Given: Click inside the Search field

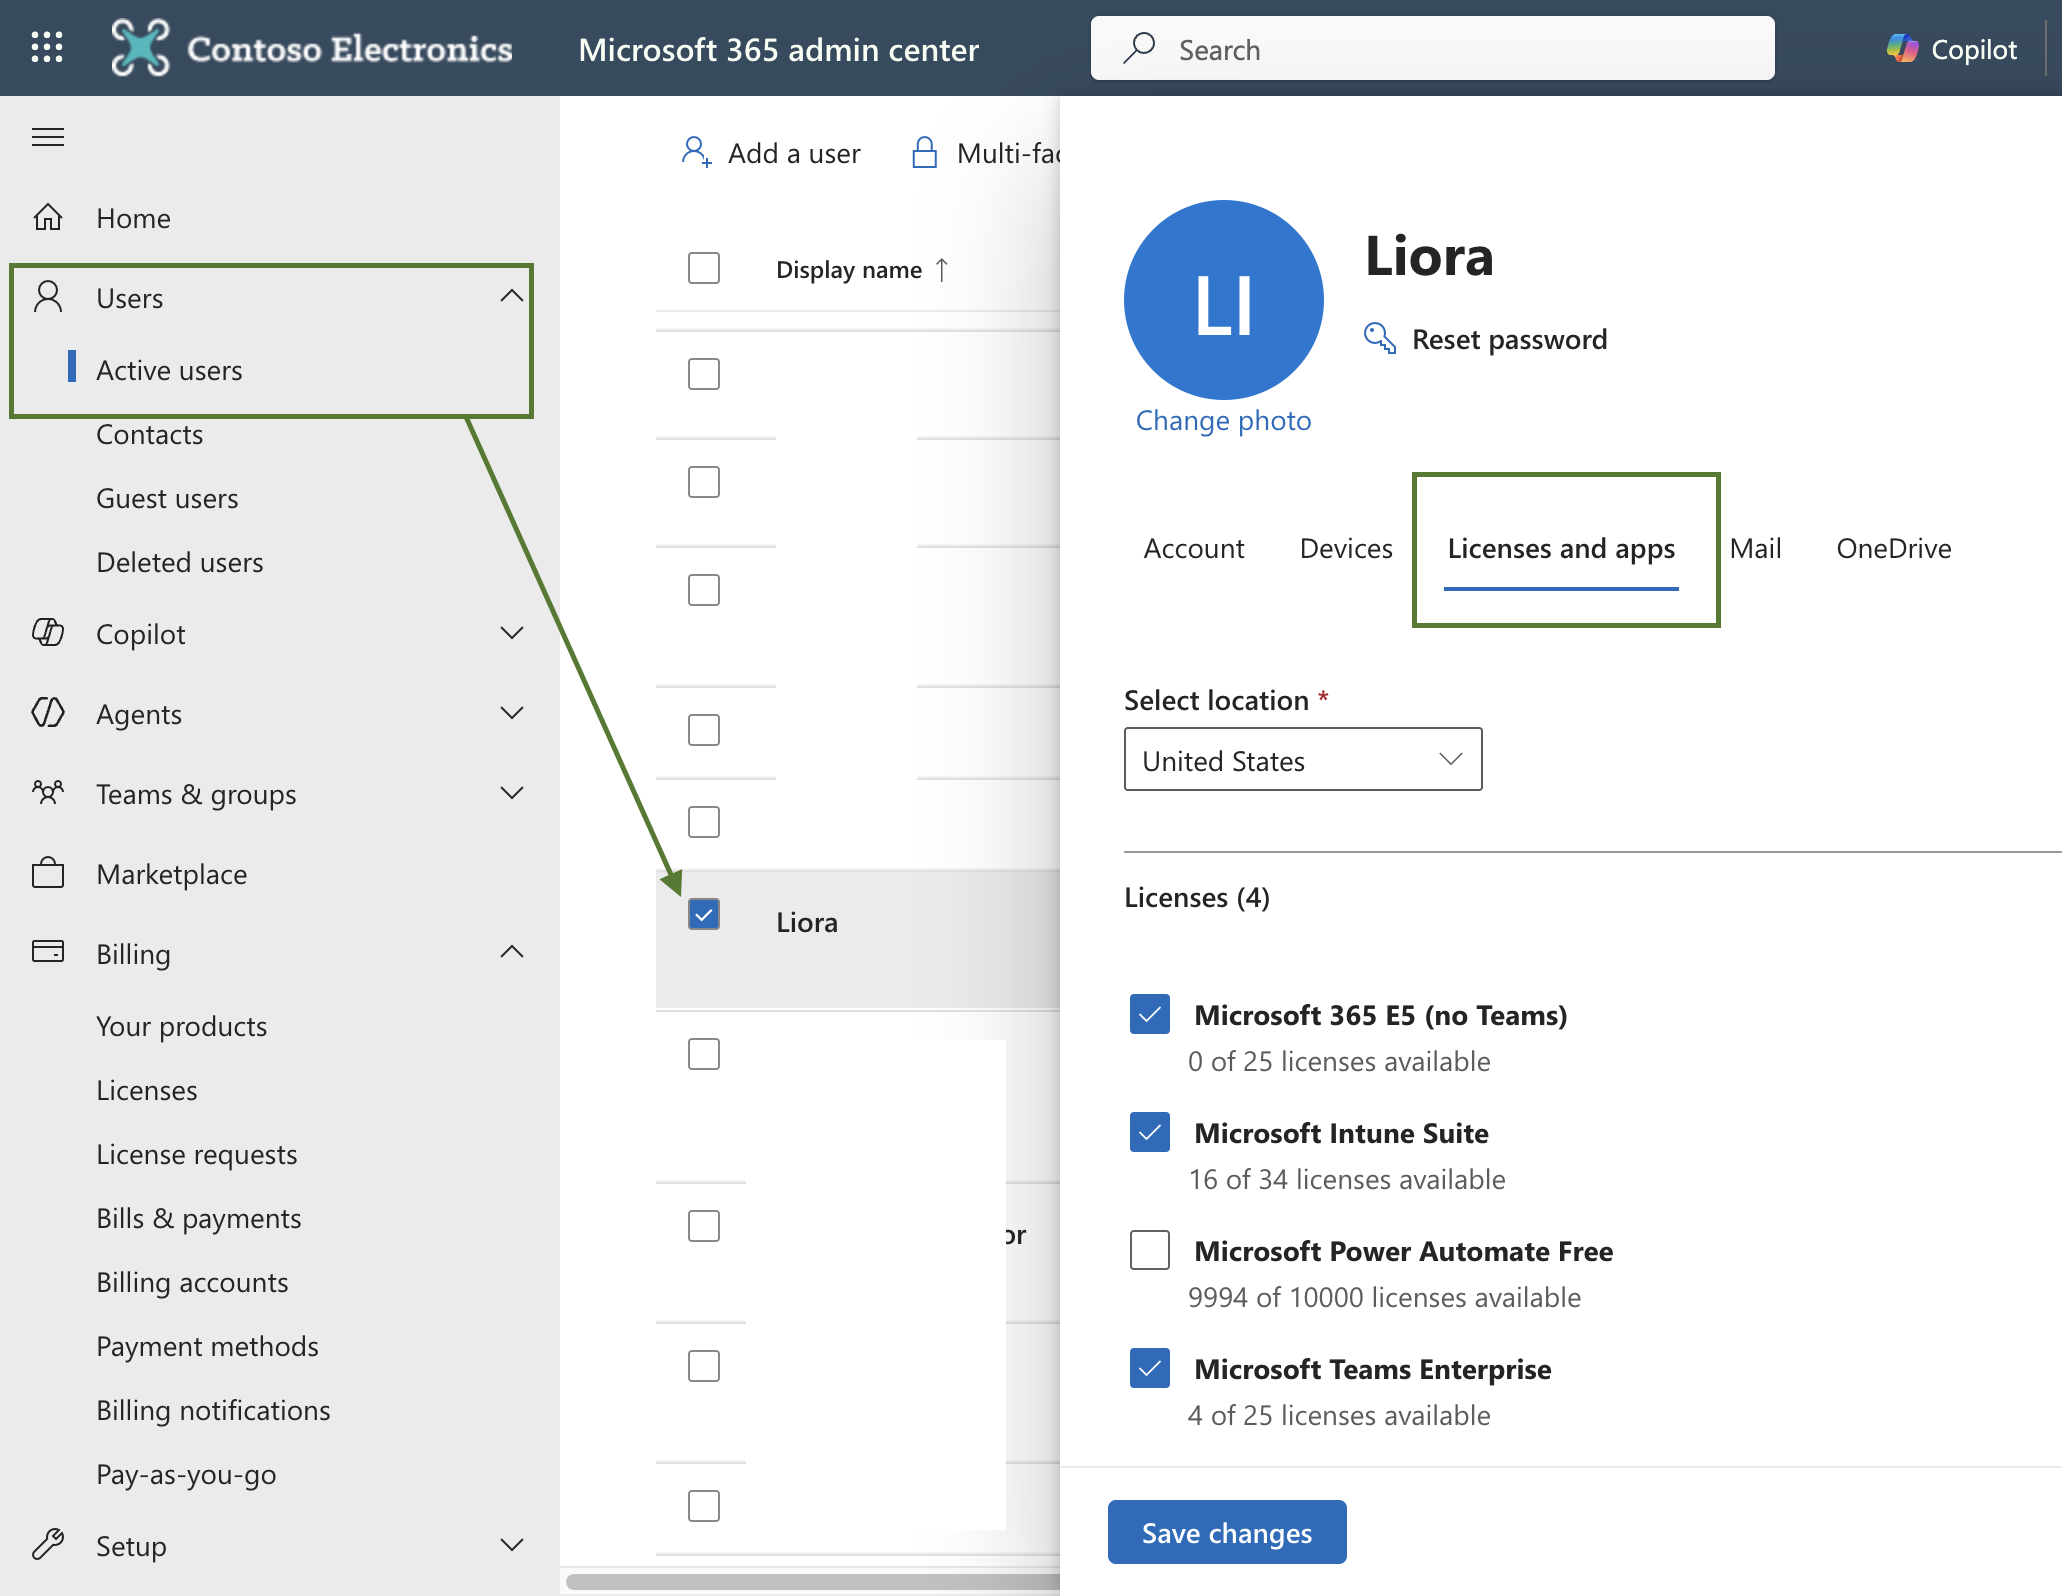Looking at the screenshot, I should click(1433, 48).
